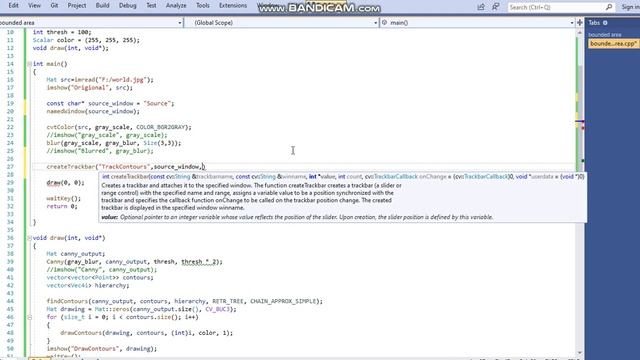The width and height of the screenshot is (640, 360).
Task: Open the Test menu
Action: coord(151,5)
